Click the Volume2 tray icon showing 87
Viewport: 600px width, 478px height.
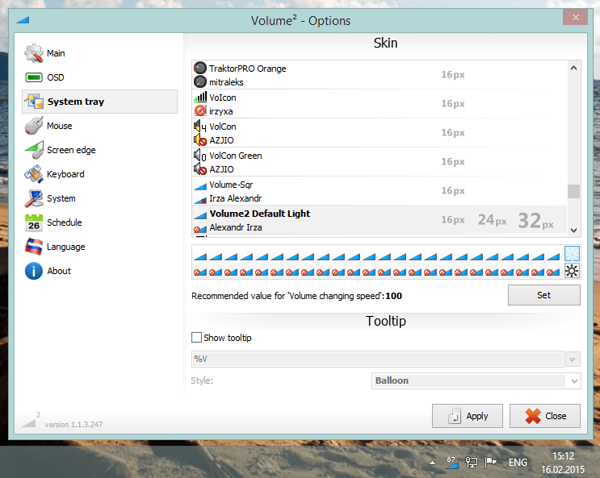tap(452, 462)
